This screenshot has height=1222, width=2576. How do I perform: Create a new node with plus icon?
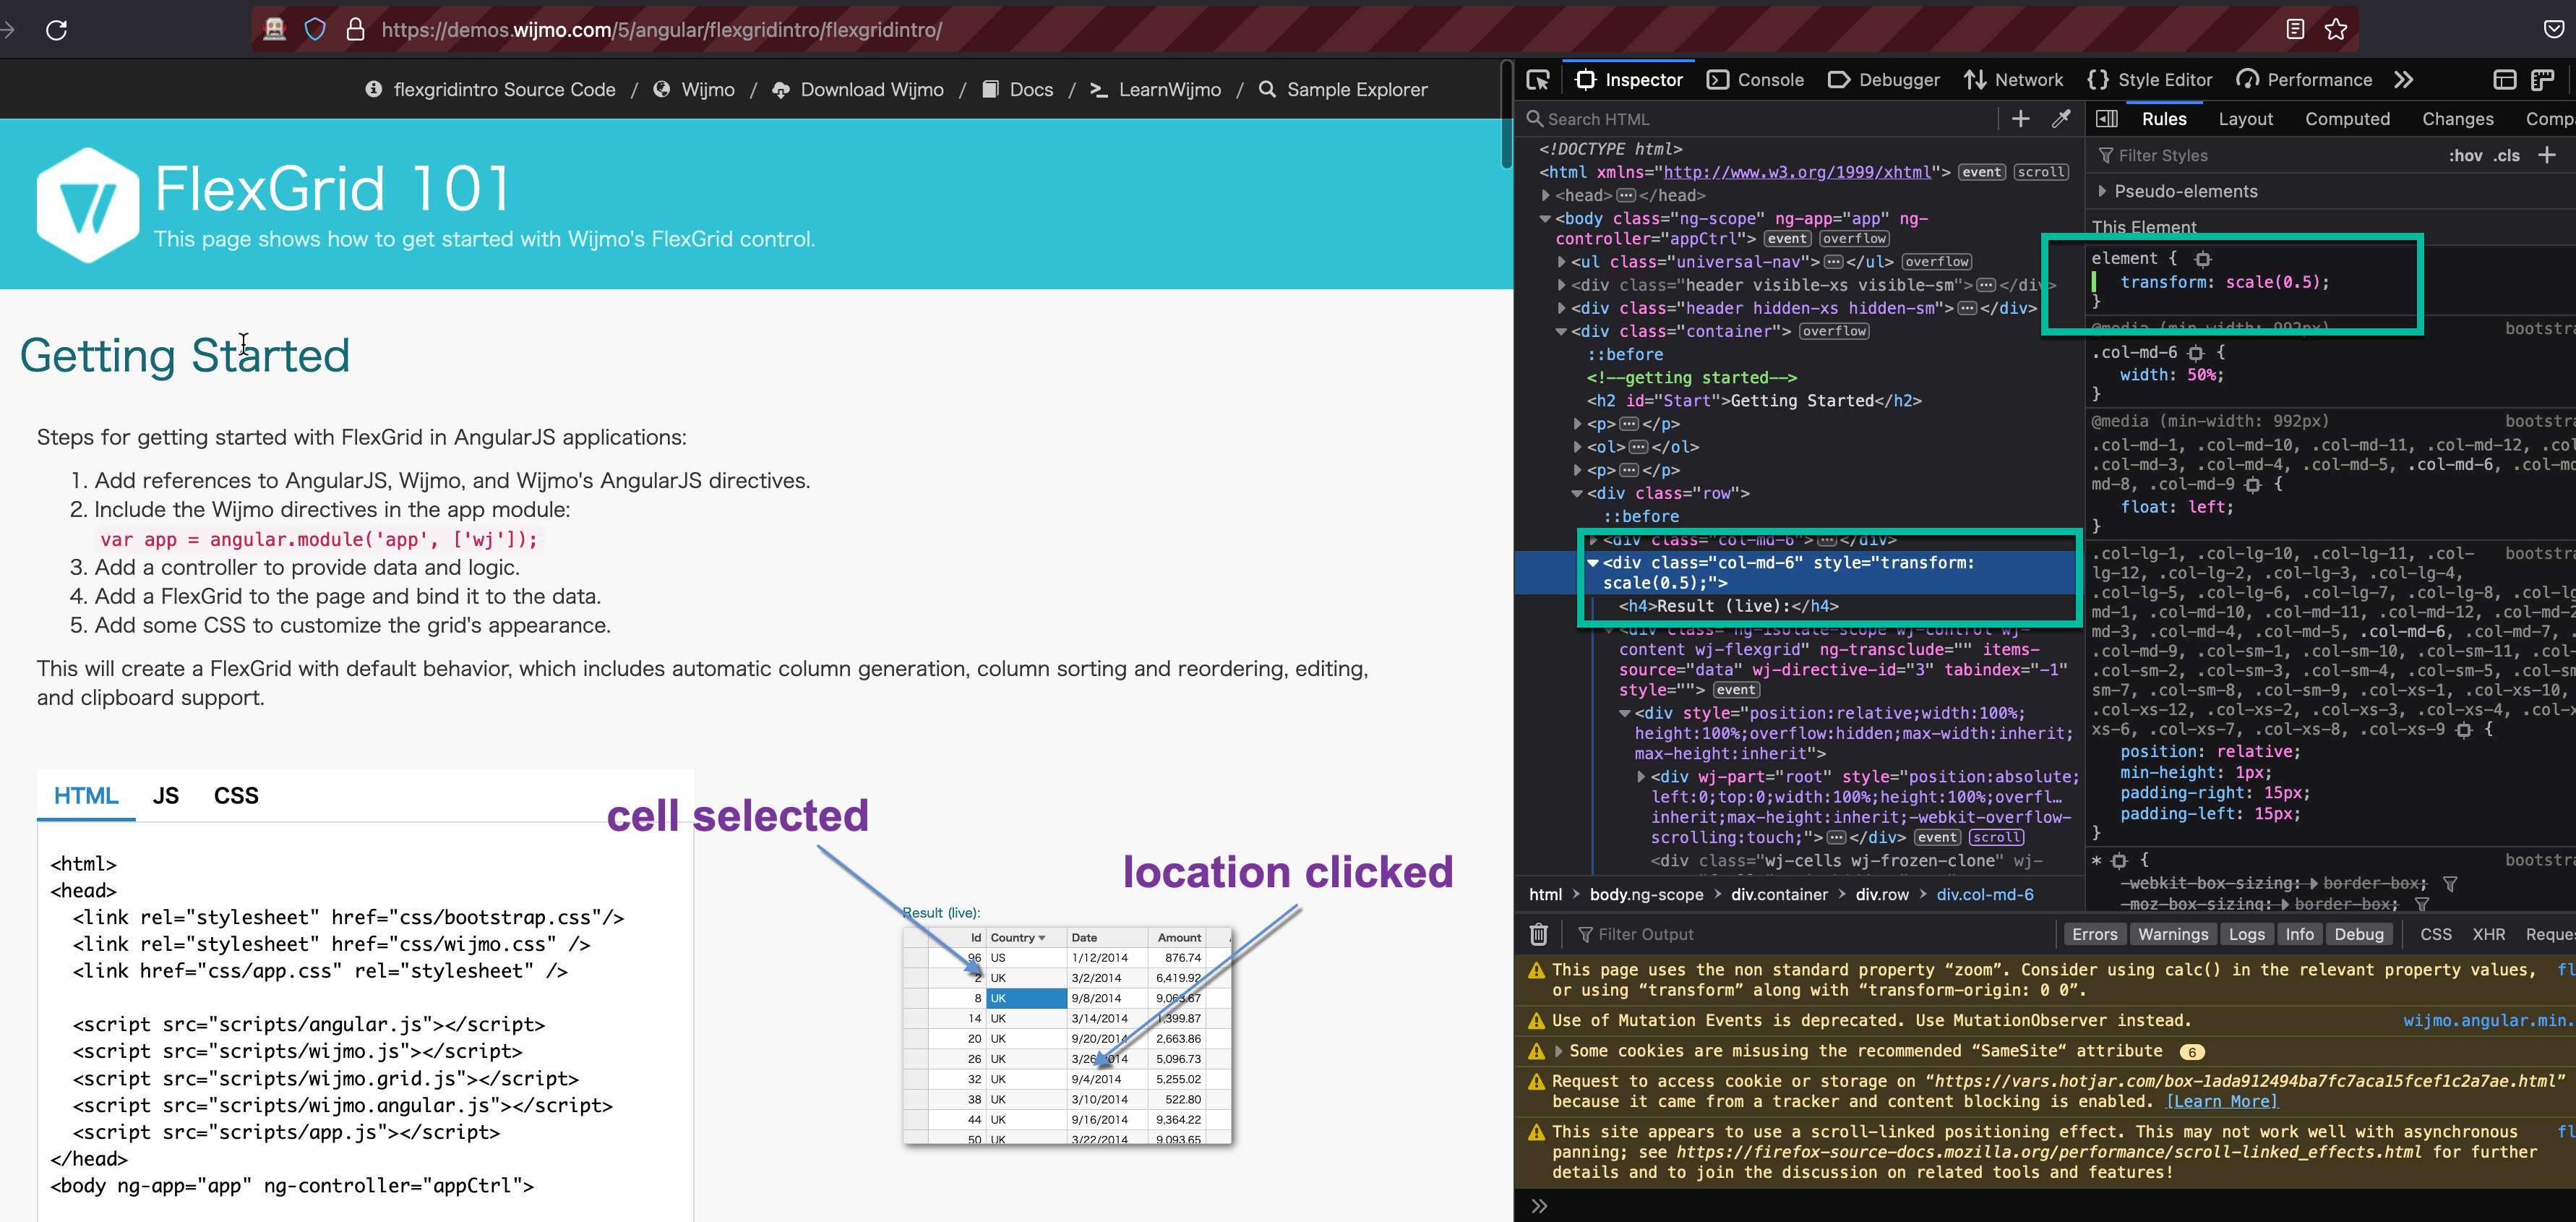pyautogui.click(x=2020, y=119)
